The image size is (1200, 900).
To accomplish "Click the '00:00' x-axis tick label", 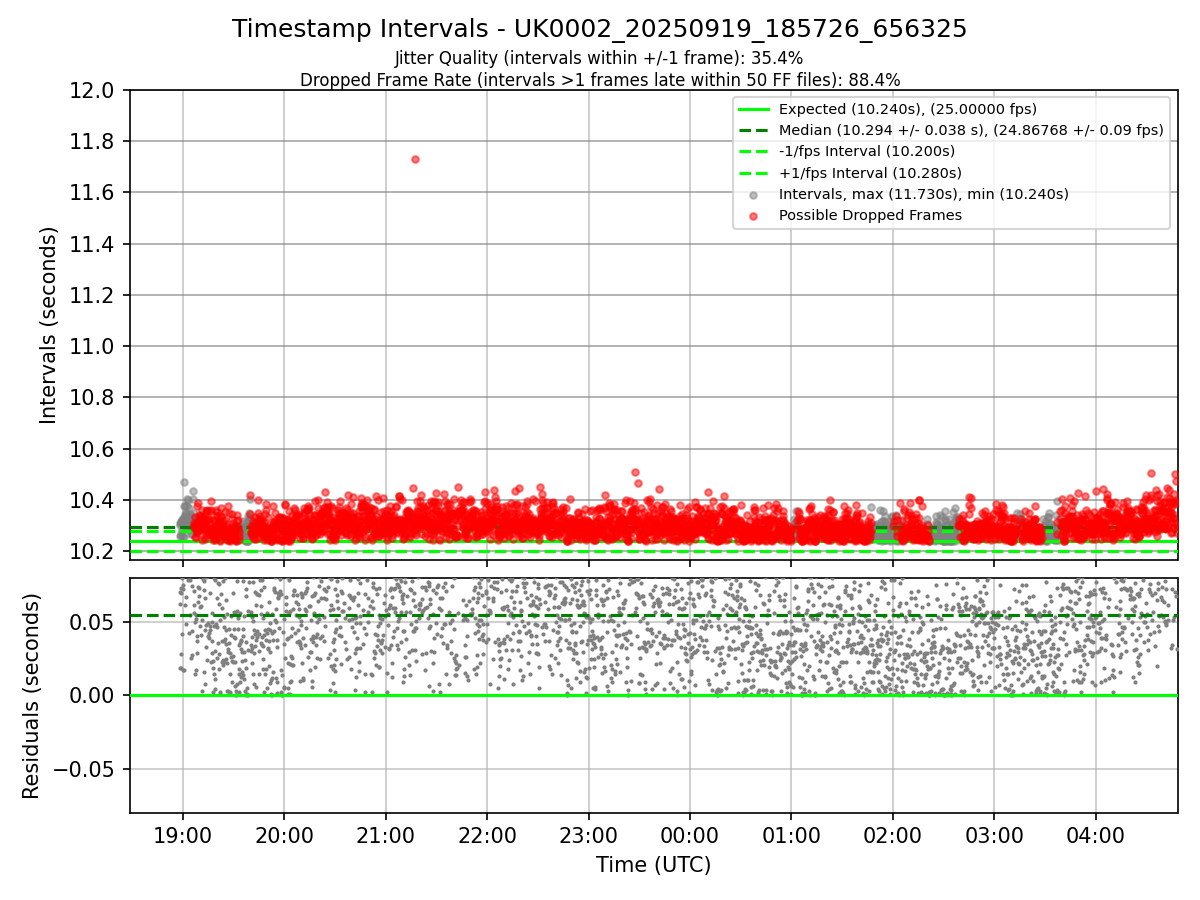I will 689,834.
